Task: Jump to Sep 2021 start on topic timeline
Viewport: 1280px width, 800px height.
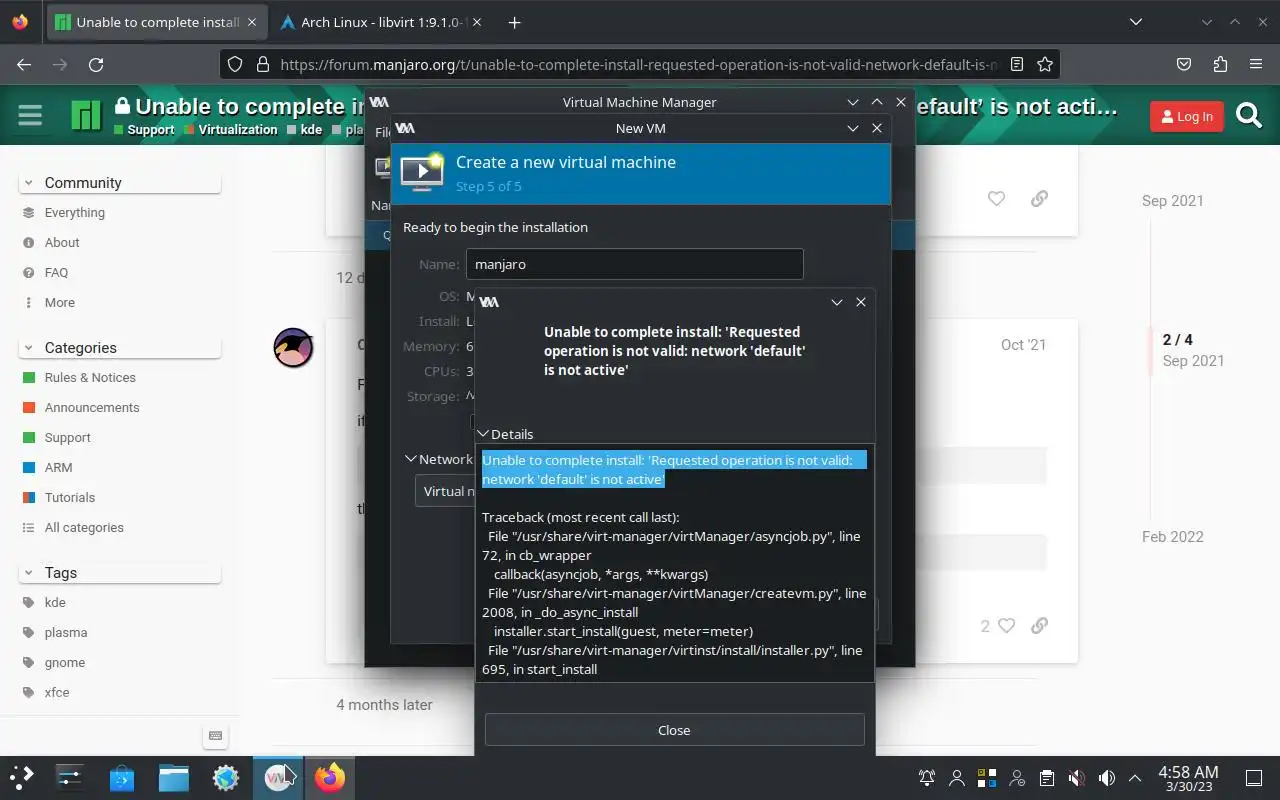Action: click(1172, 200)
